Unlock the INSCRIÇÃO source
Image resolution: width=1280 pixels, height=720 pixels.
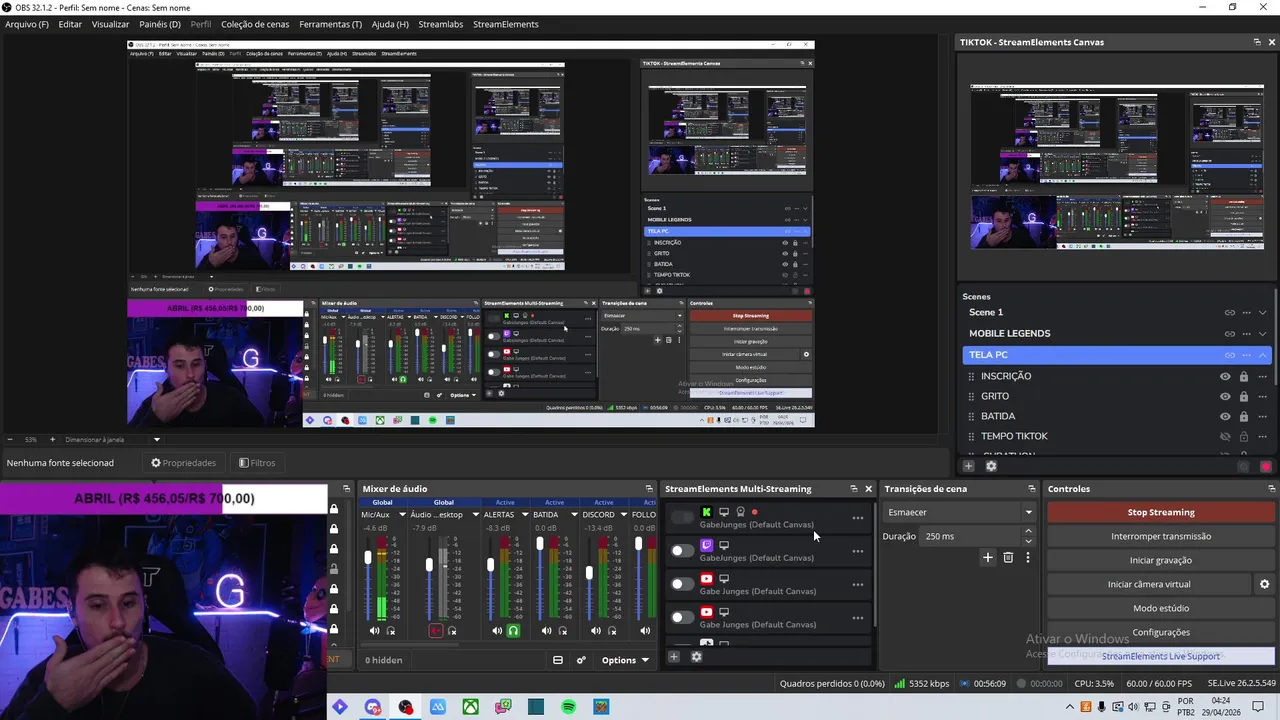pos(1244,377)
